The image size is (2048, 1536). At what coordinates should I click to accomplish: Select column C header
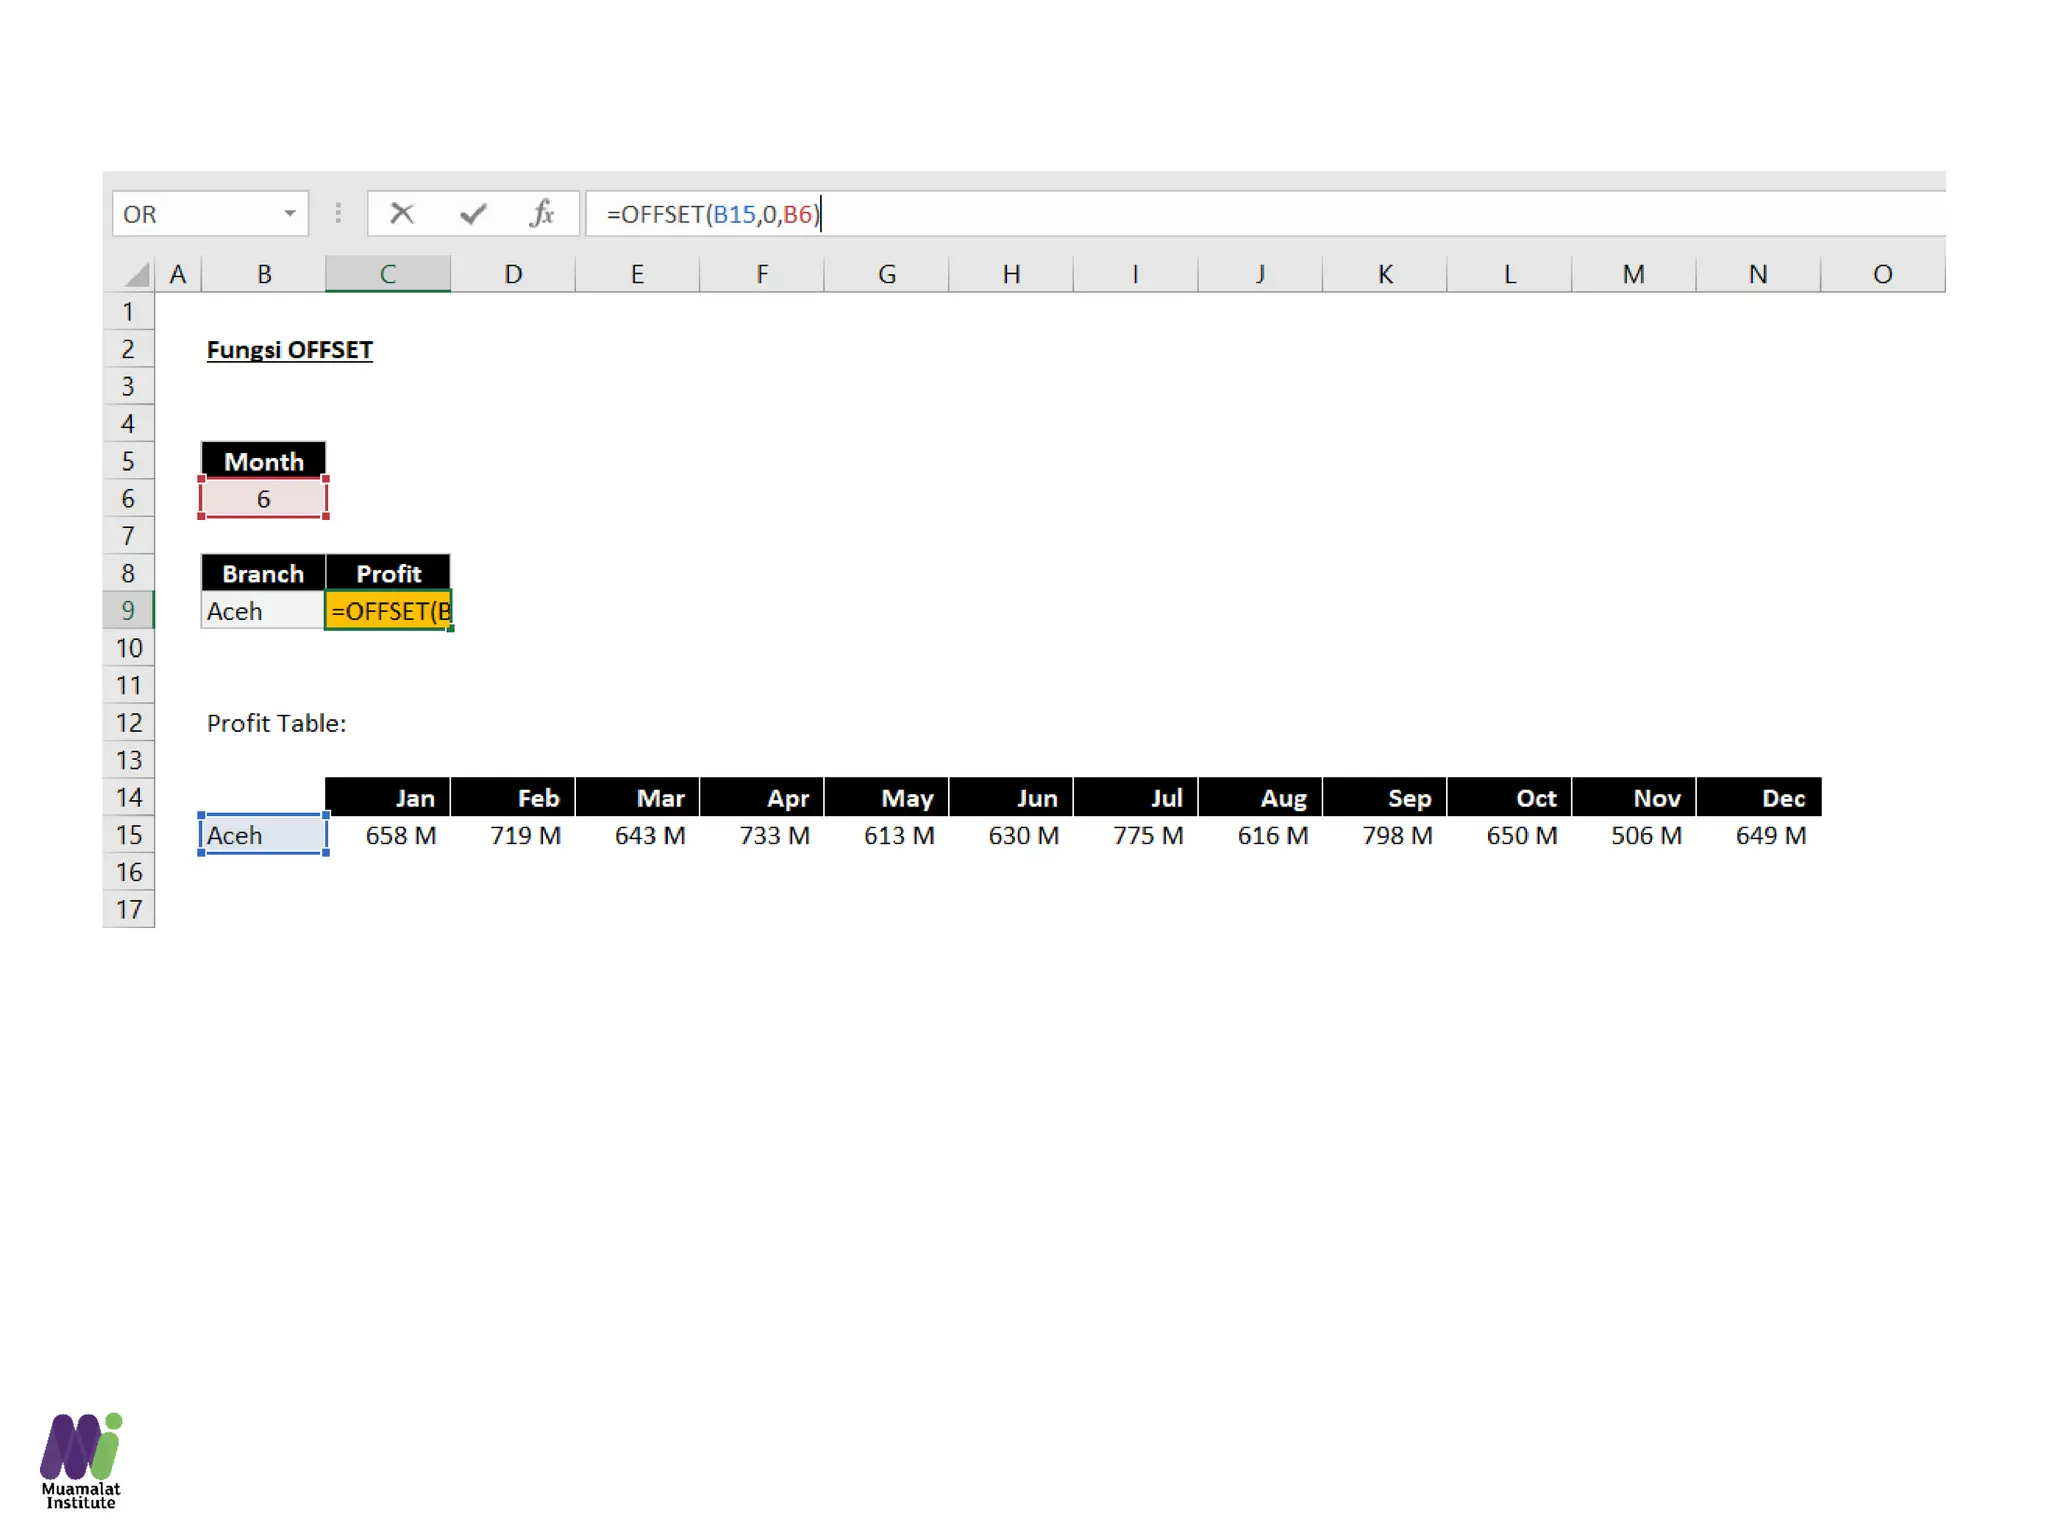click(x=387, y=273)
